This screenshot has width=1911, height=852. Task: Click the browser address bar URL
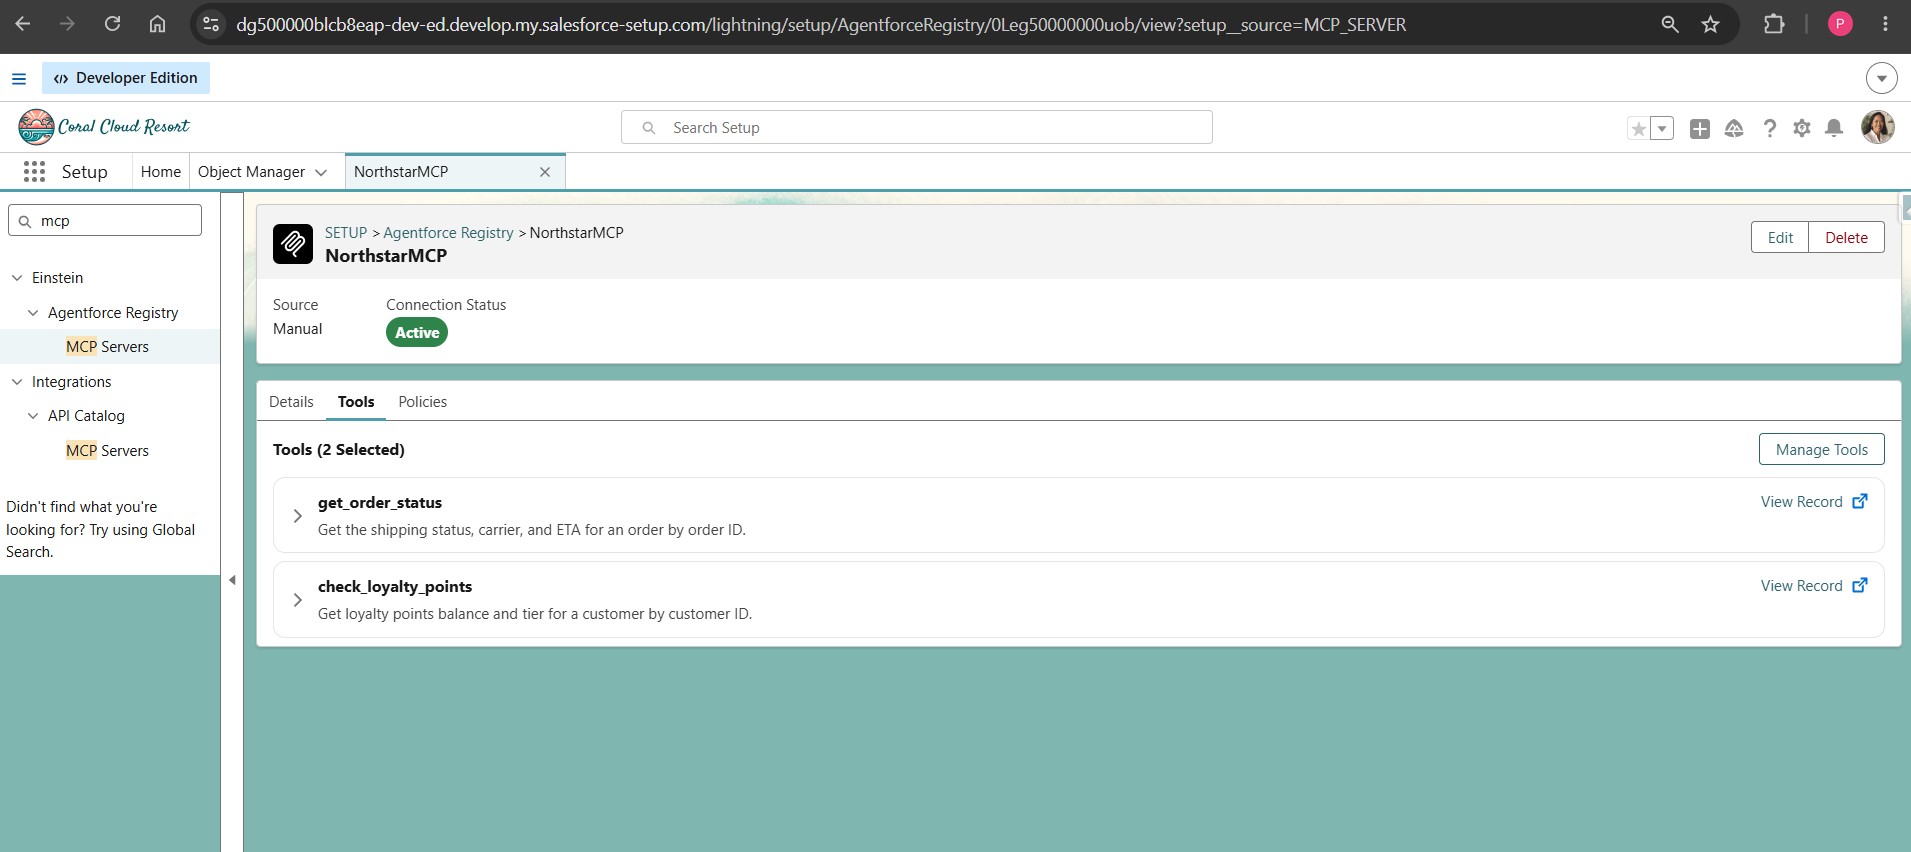821,24
